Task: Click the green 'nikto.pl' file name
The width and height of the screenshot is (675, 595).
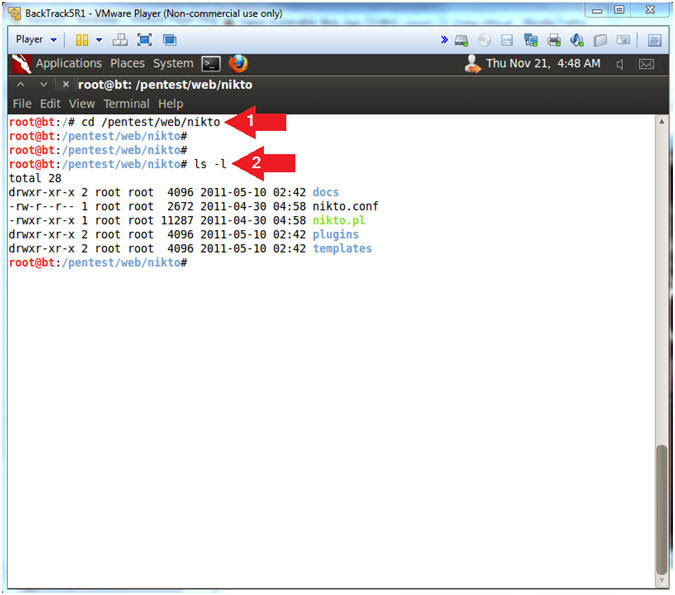Action: point(339,220)
